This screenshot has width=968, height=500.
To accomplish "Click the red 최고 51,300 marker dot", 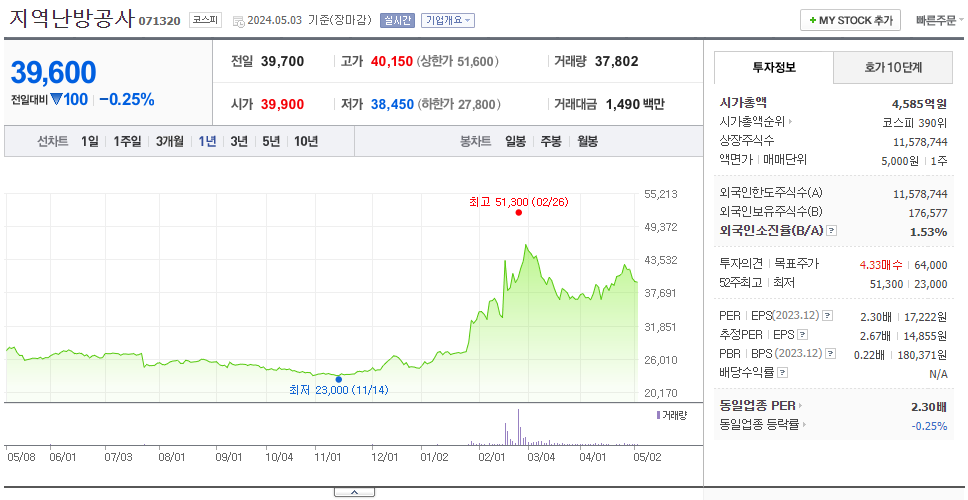I will click(519, 212).
